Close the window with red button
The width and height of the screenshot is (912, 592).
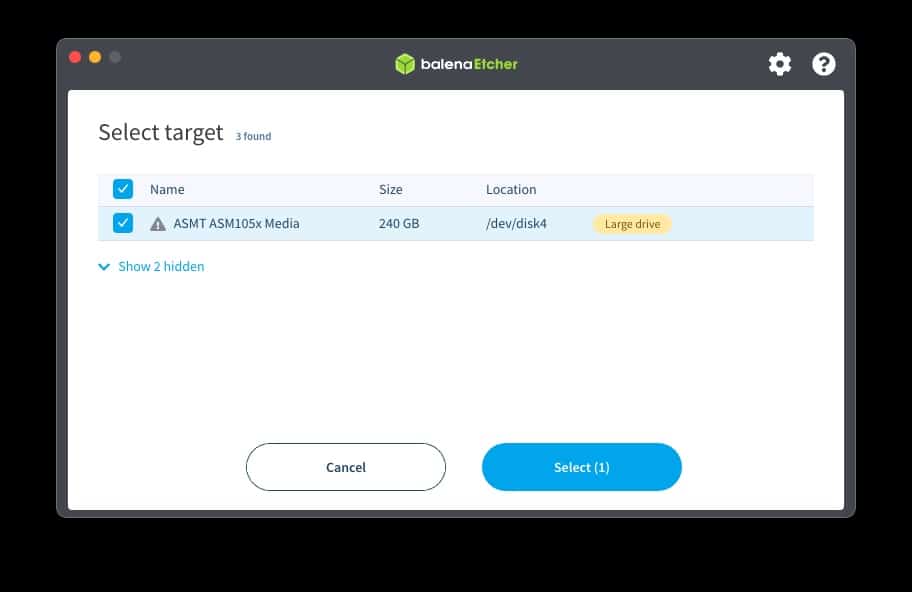75,57
